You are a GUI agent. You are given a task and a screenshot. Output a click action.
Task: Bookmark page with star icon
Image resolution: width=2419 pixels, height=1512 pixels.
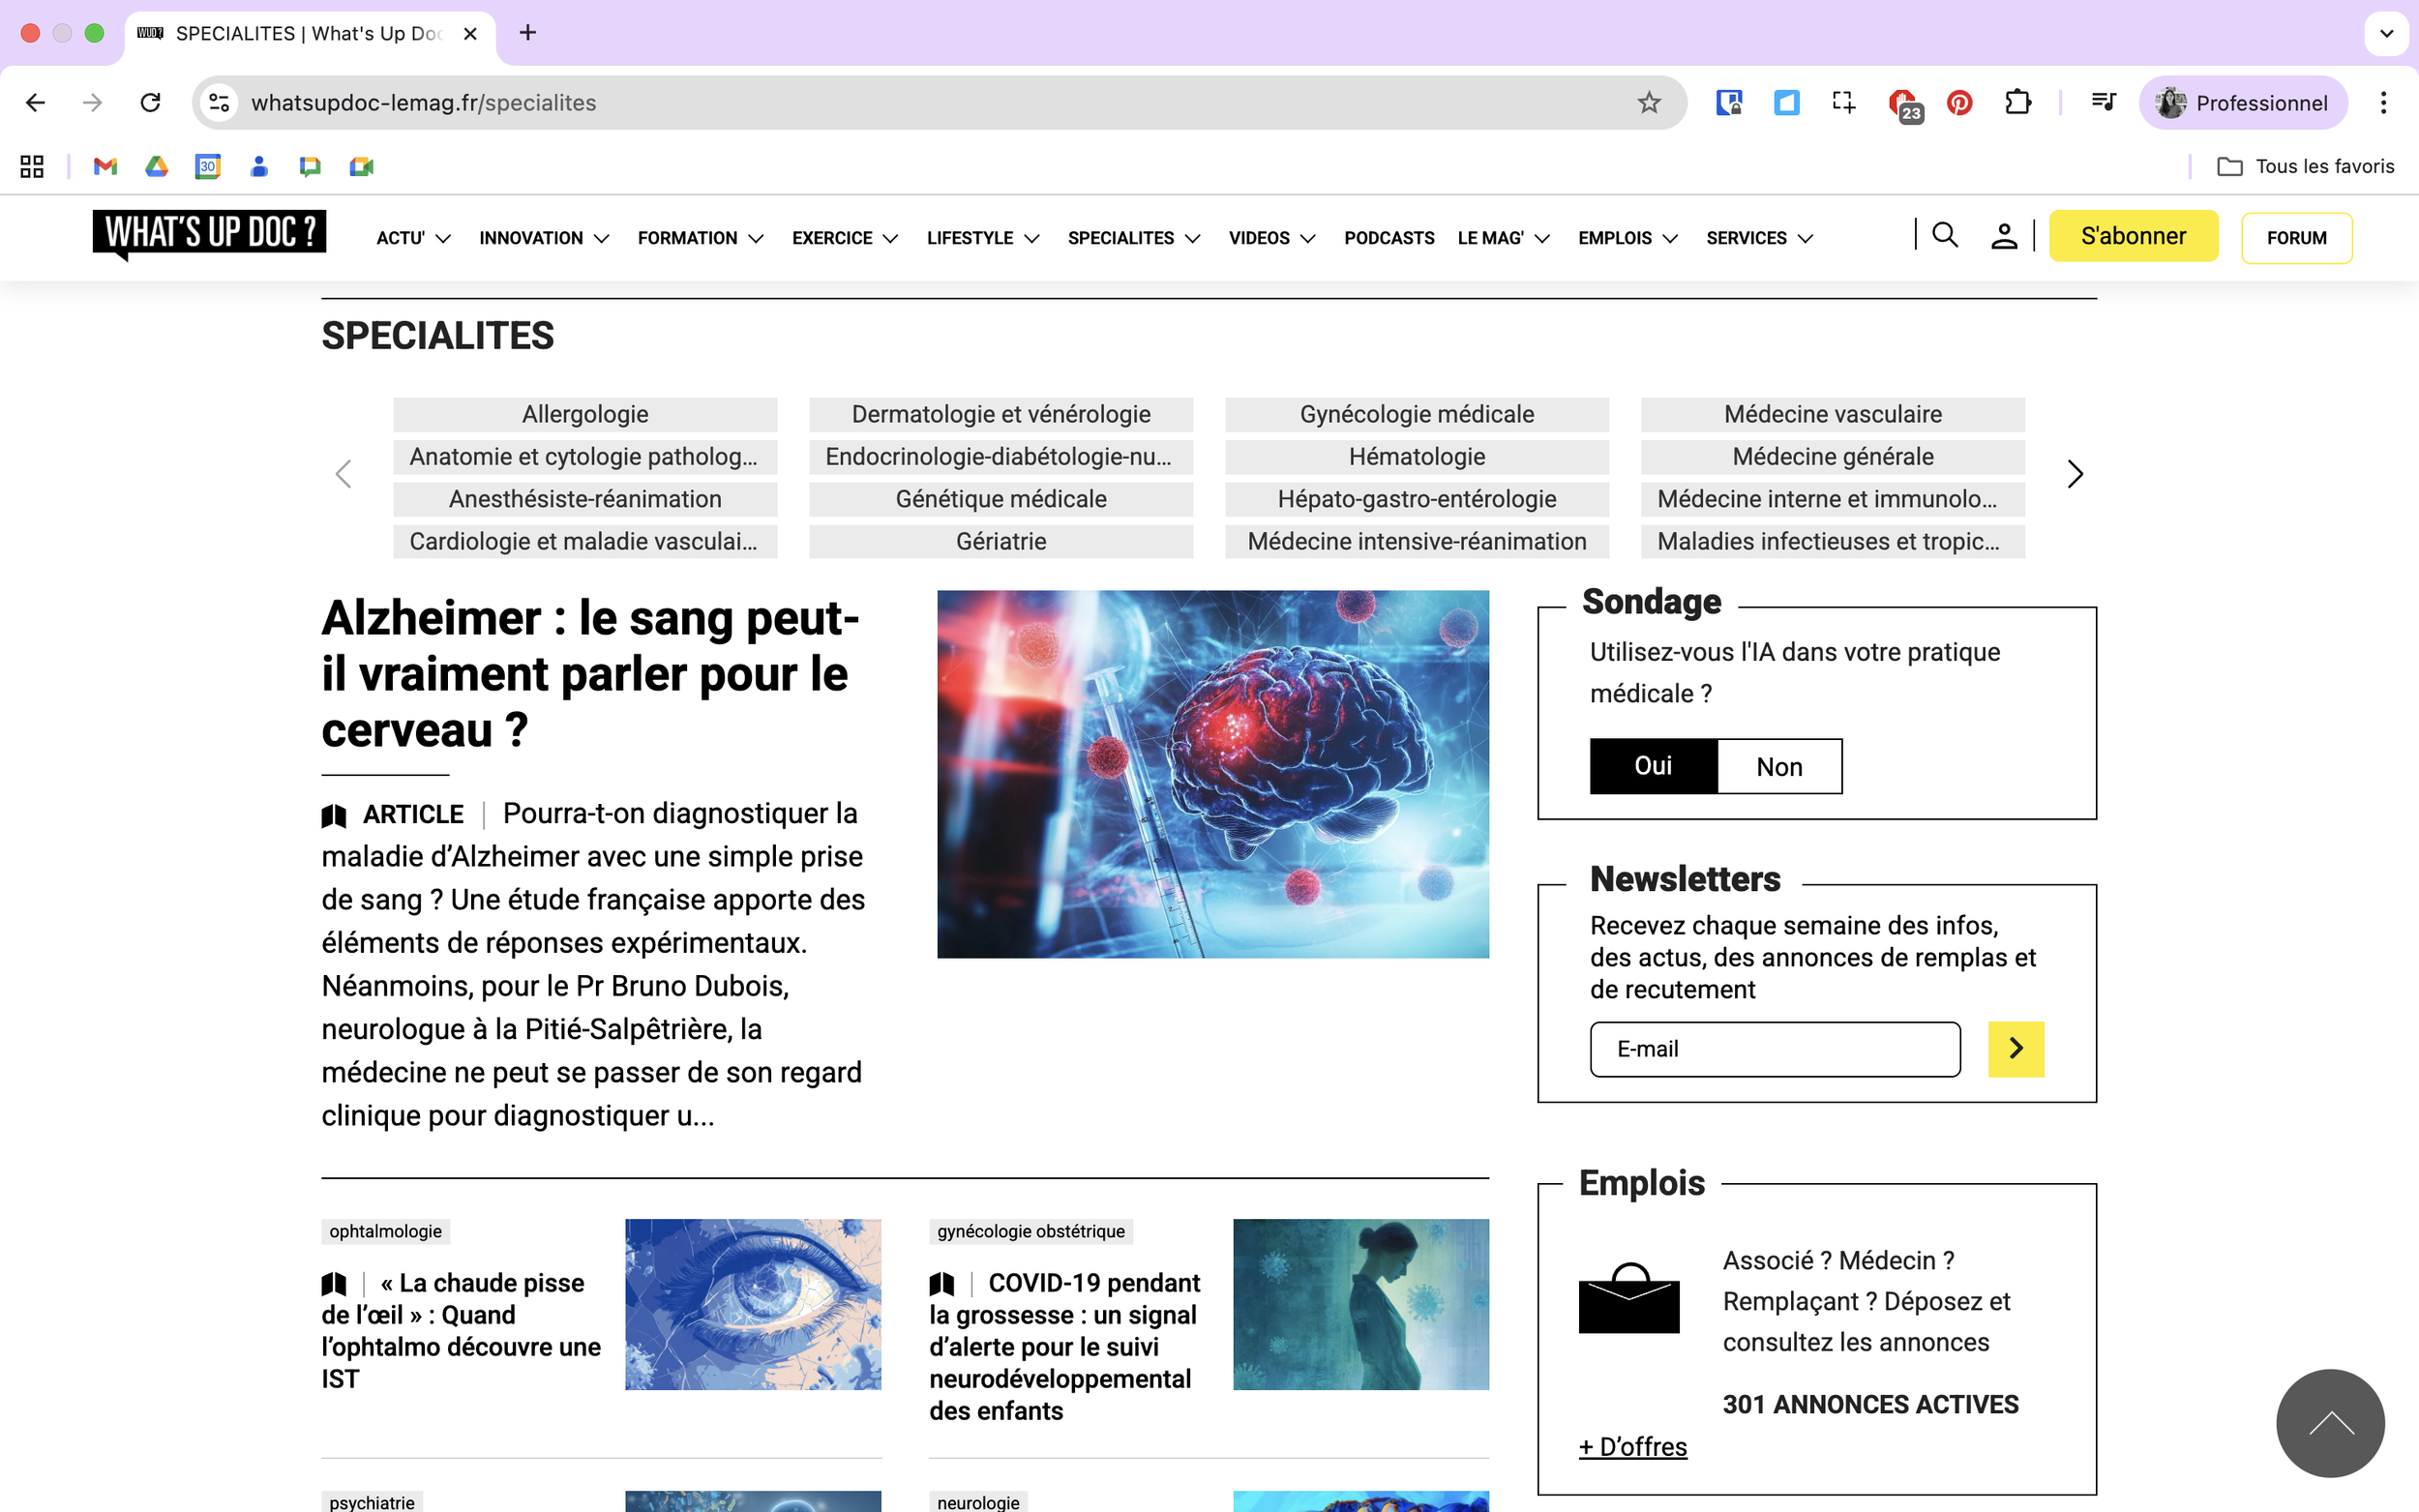[1649, 103]
